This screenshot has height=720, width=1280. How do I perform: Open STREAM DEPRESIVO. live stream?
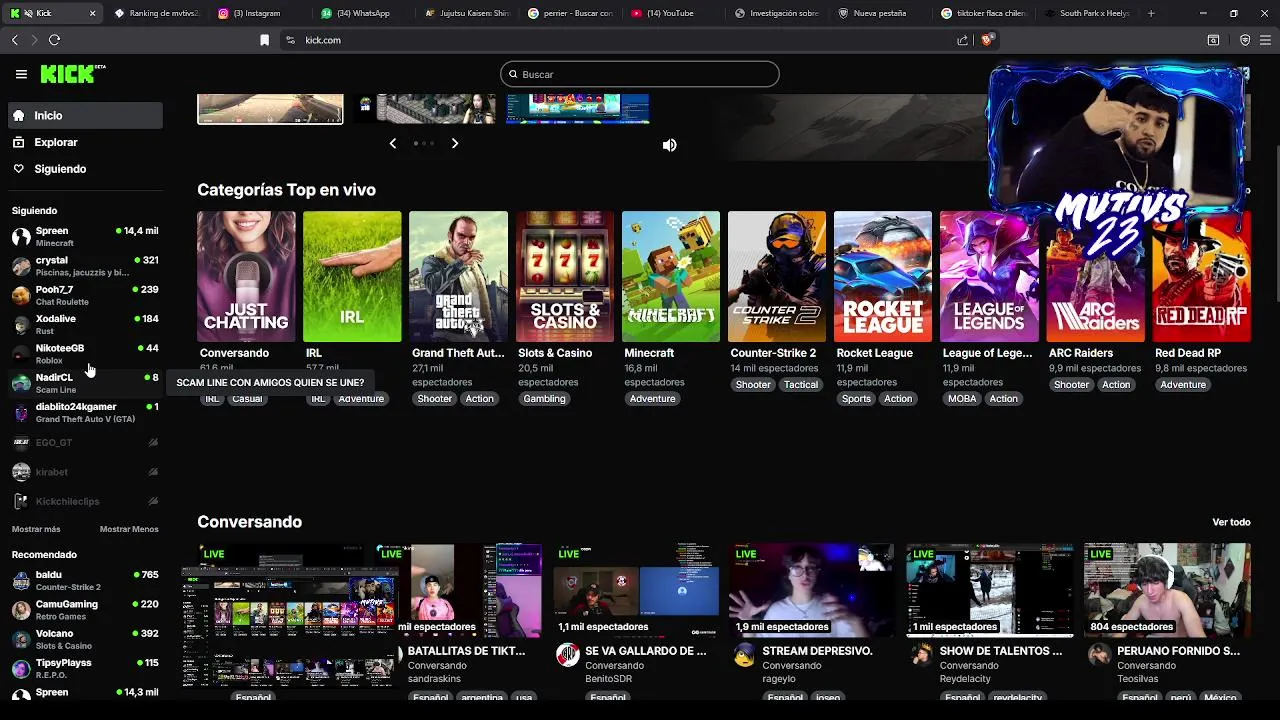[817, 651]
